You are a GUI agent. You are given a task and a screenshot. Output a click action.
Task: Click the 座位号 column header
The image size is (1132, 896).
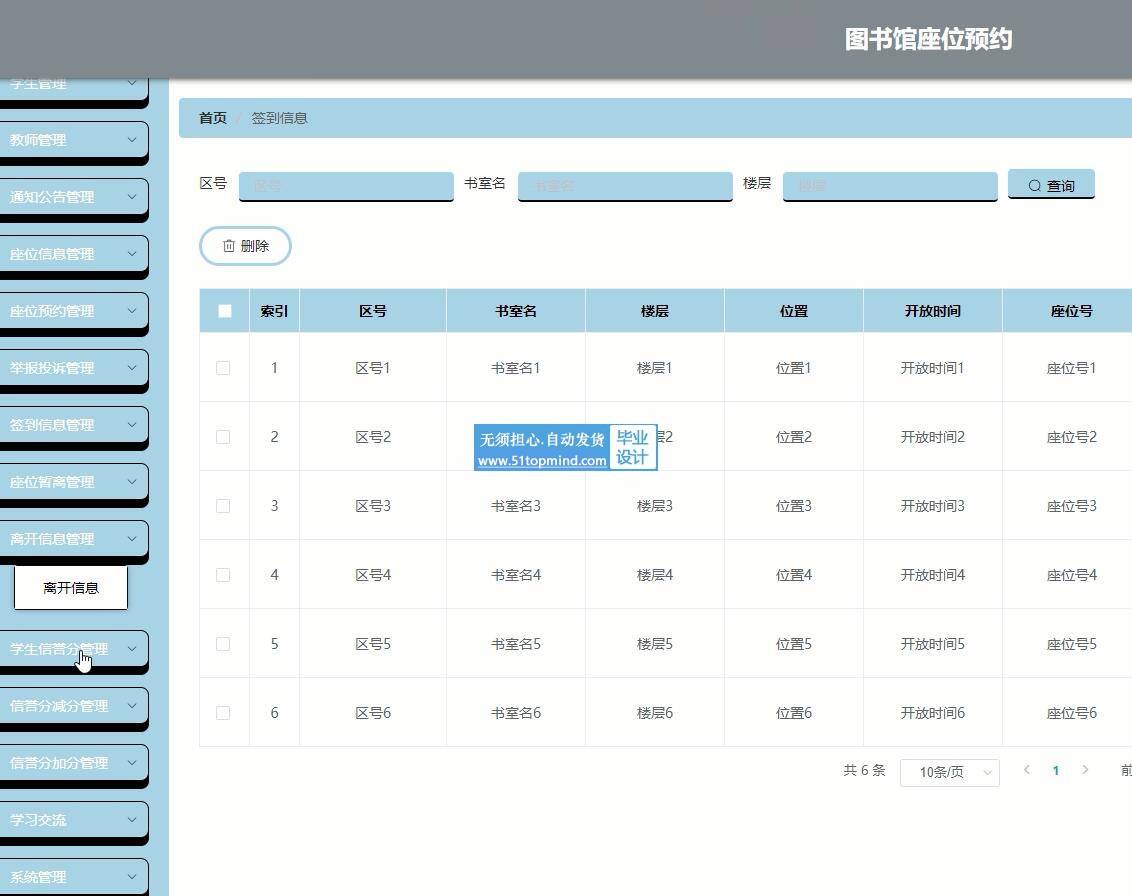point(1071,311)
